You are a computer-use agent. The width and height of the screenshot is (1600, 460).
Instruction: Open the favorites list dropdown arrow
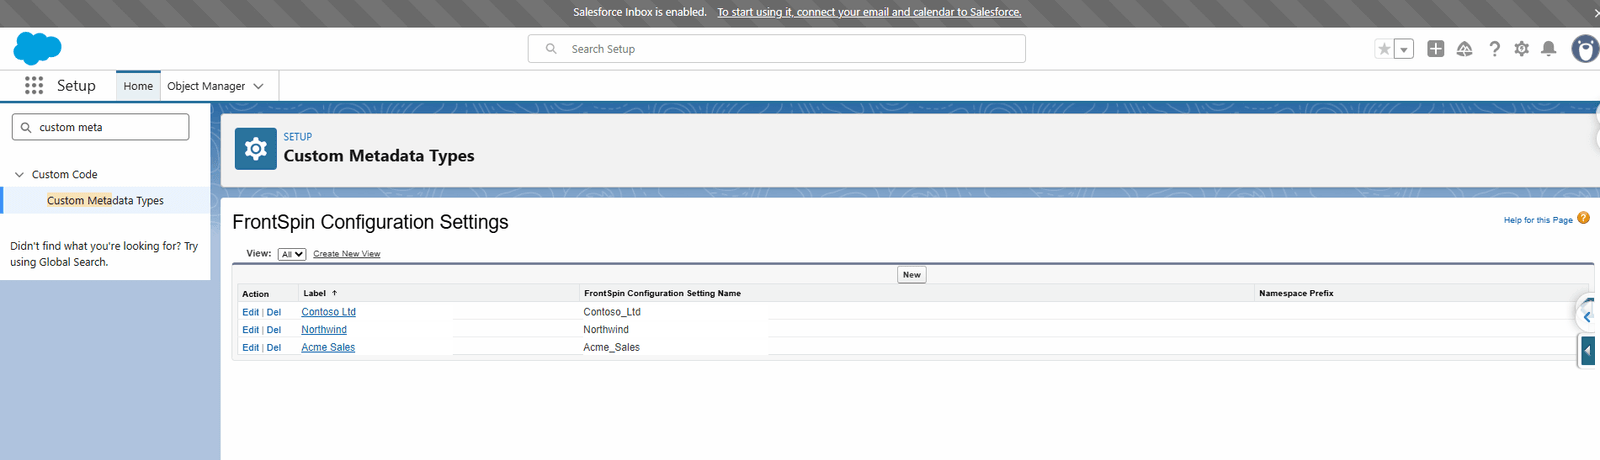click(1404, 49)
